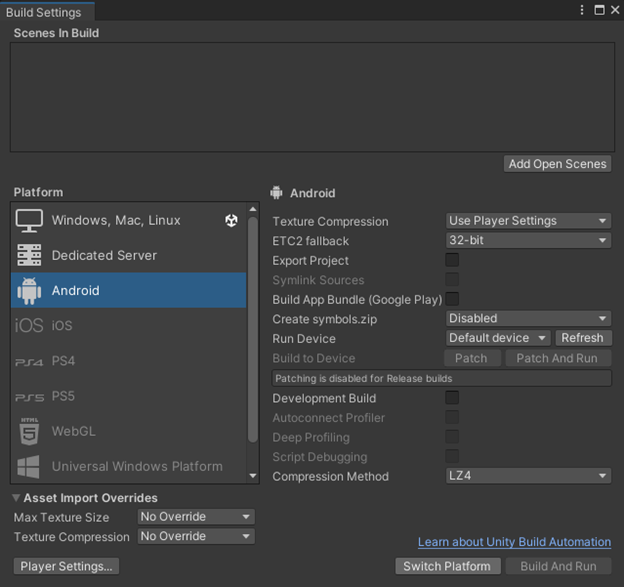Collapse the Asset Import Overrides section
Screen dimensions: 624x587
point(17,498)
